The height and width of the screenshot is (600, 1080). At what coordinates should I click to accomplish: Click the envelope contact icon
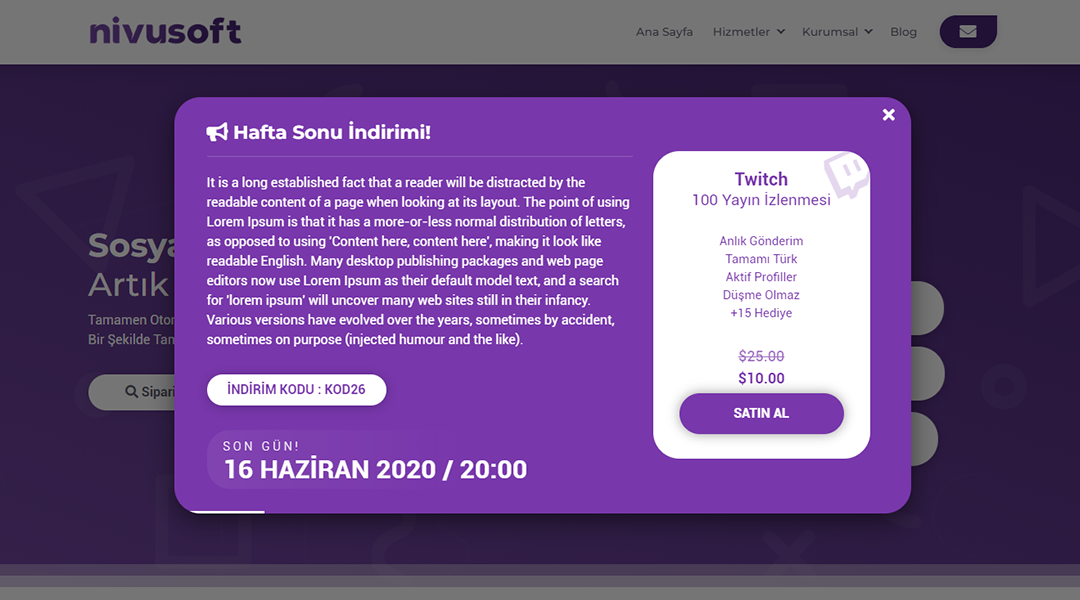[x=967, y=32]
